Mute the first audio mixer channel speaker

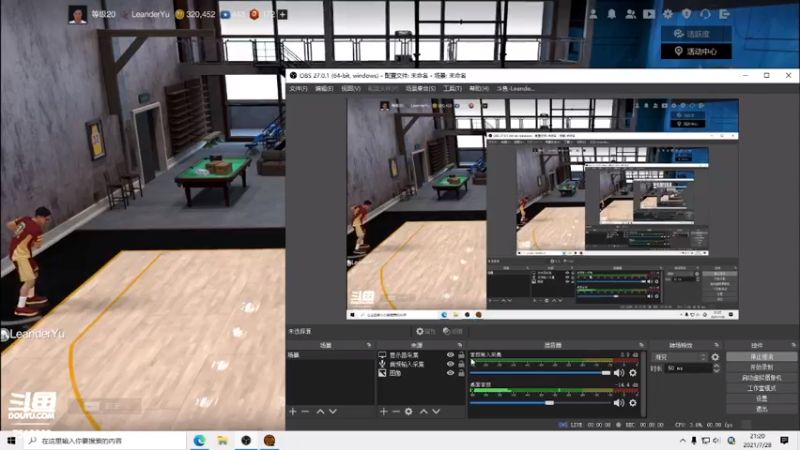pos(619,373)
